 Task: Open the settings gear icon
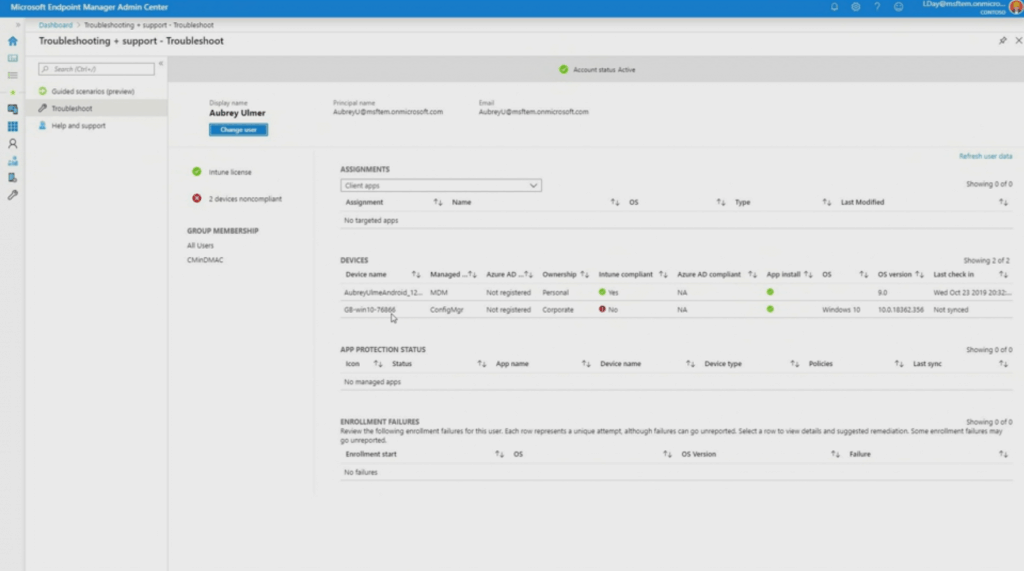coord(856,7)
